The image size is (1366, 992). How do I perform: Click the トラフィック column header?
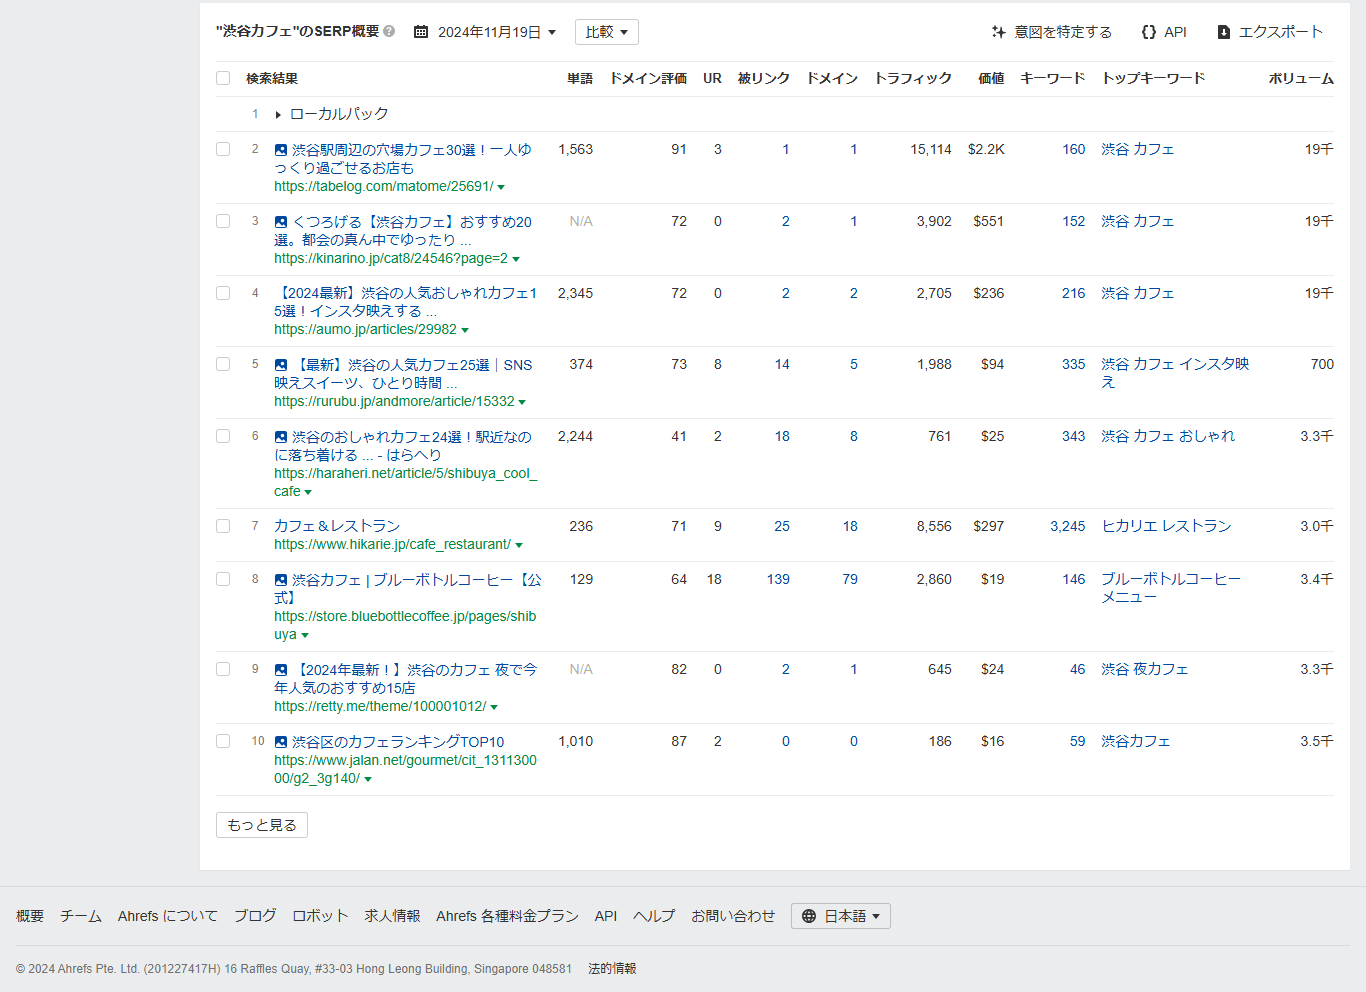[913, 78]
